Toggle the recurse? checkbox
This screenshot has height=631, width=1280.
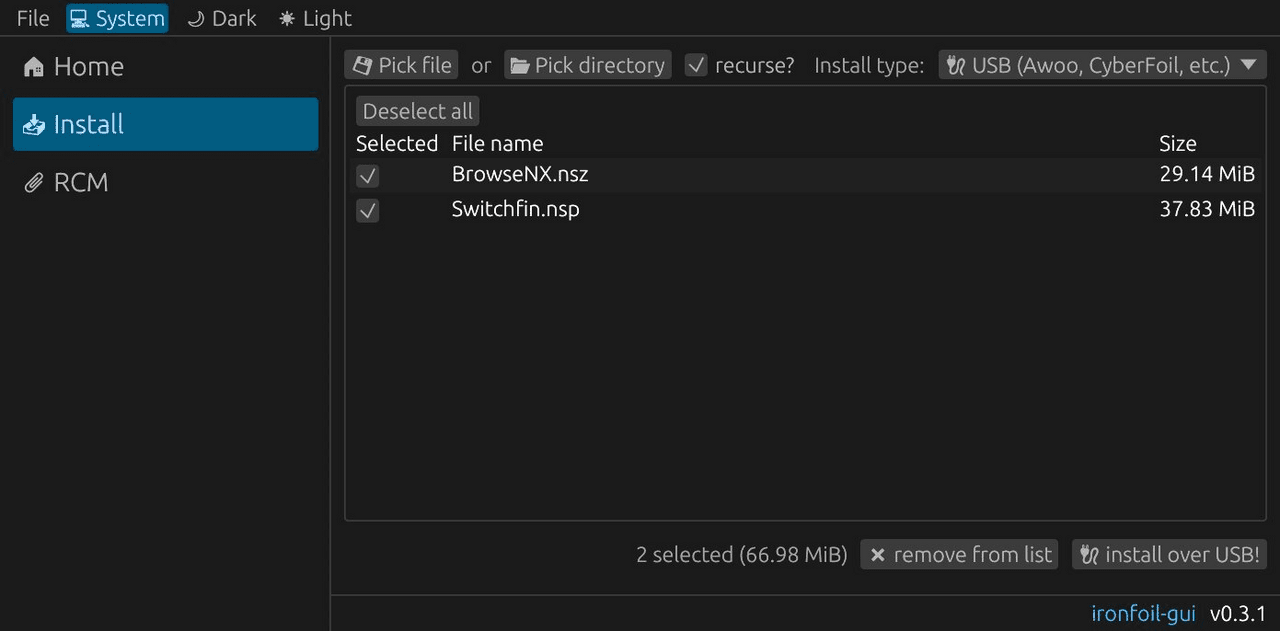pyautogui.click(x=696, y=65)
